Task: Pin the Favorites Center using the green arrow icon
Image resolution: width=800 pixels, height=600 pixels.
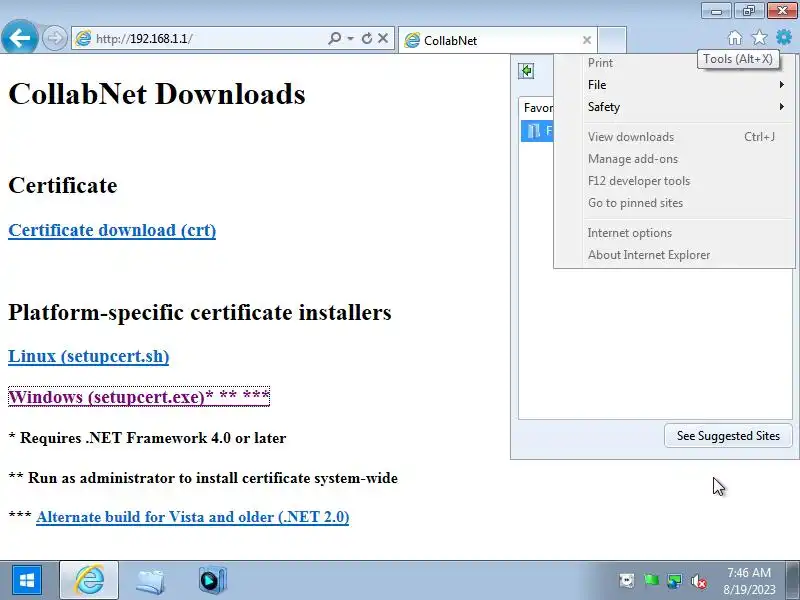Action: pos(526,71)
